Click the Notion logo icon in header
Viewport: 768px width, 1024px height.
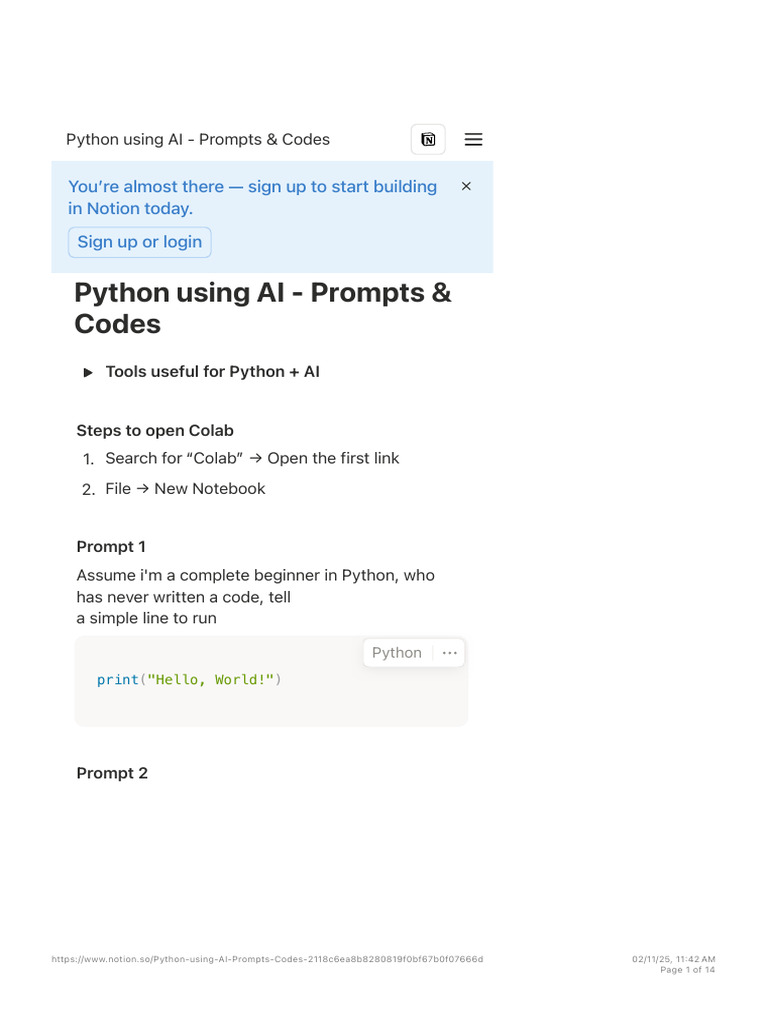pos(428,140)
